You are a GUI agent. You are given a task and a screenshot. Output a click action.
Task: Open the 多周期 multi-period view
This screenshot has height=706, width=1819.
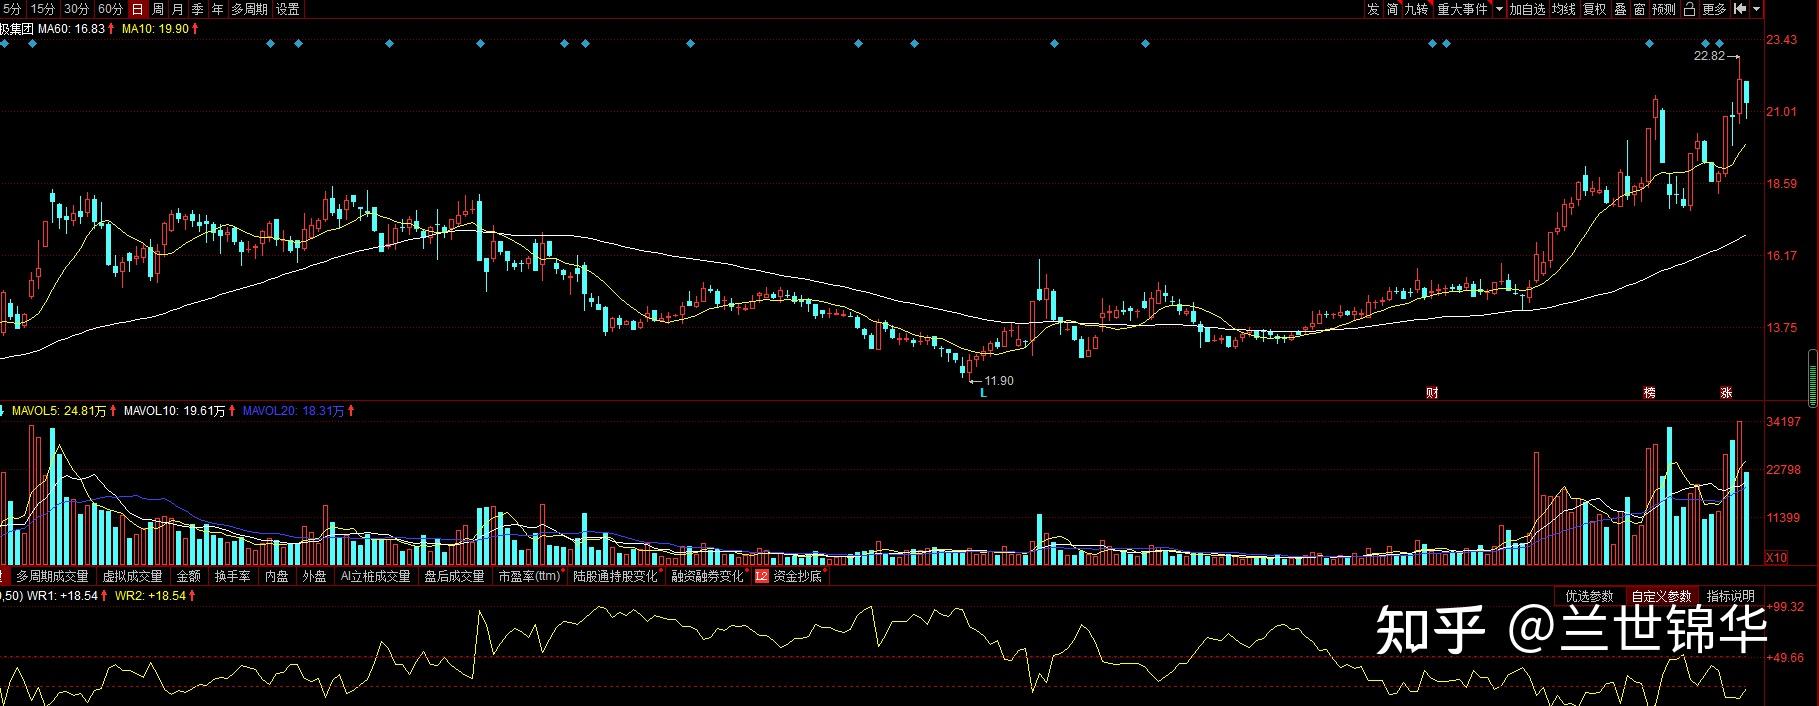coord(249,9)
